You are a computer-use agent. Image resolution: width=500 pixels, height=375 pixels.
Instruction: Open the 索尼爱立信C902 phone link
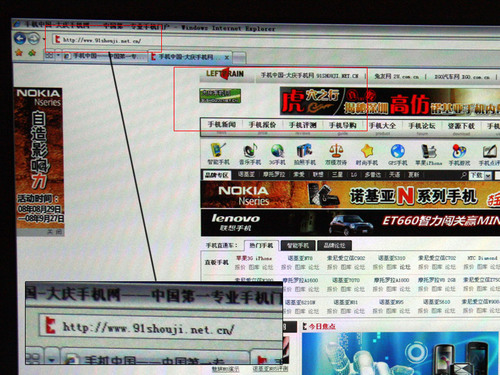[x=346, y=258]
